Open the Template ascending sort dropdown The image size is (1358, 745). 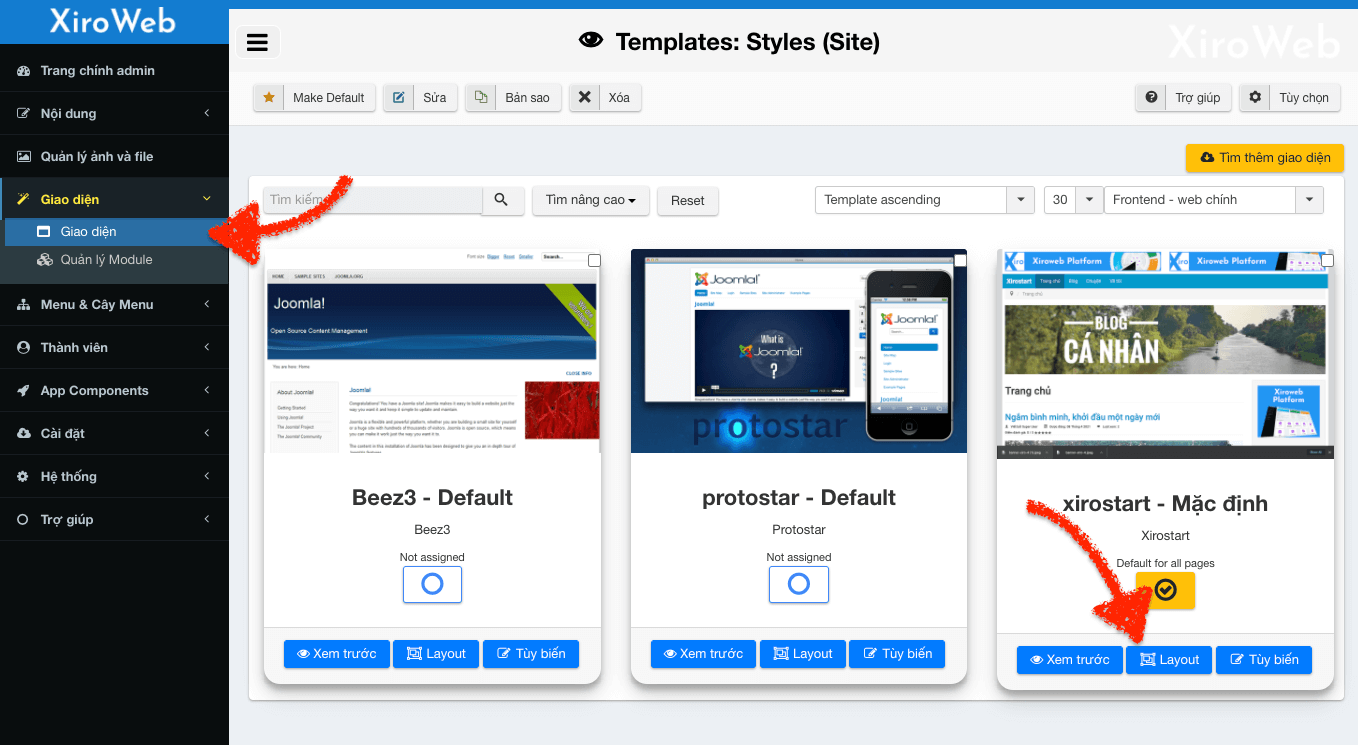(x=925, y=200)
